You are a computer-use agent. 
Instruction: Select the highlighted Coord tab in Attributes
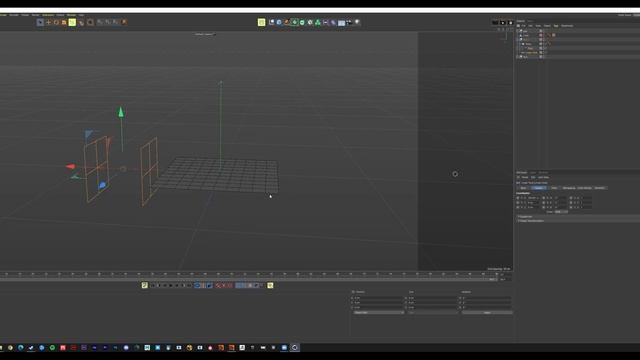[x=538, y=188]
